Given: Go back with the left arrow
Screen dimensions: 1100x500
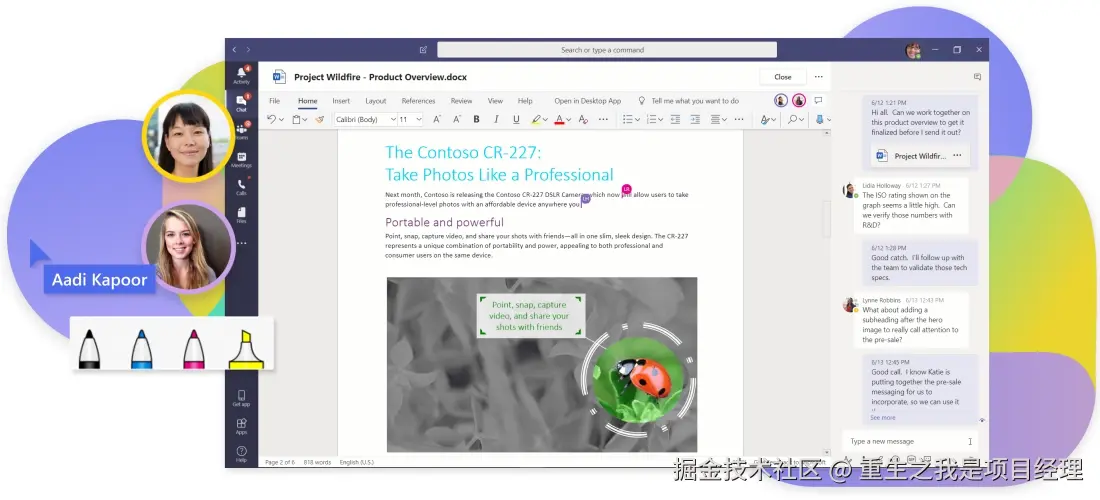Looking at the screenshot, I should (234, 50).
